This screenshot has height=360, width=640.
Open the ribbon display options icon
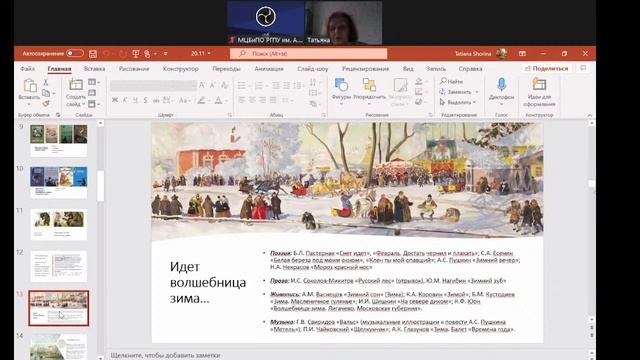pos(522,53)
